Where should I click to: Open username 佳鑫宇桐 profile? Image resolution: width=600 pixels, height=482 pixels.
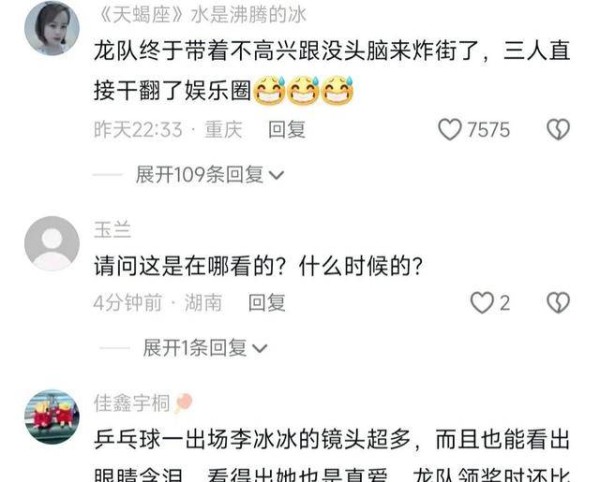[x=132, y=403]
